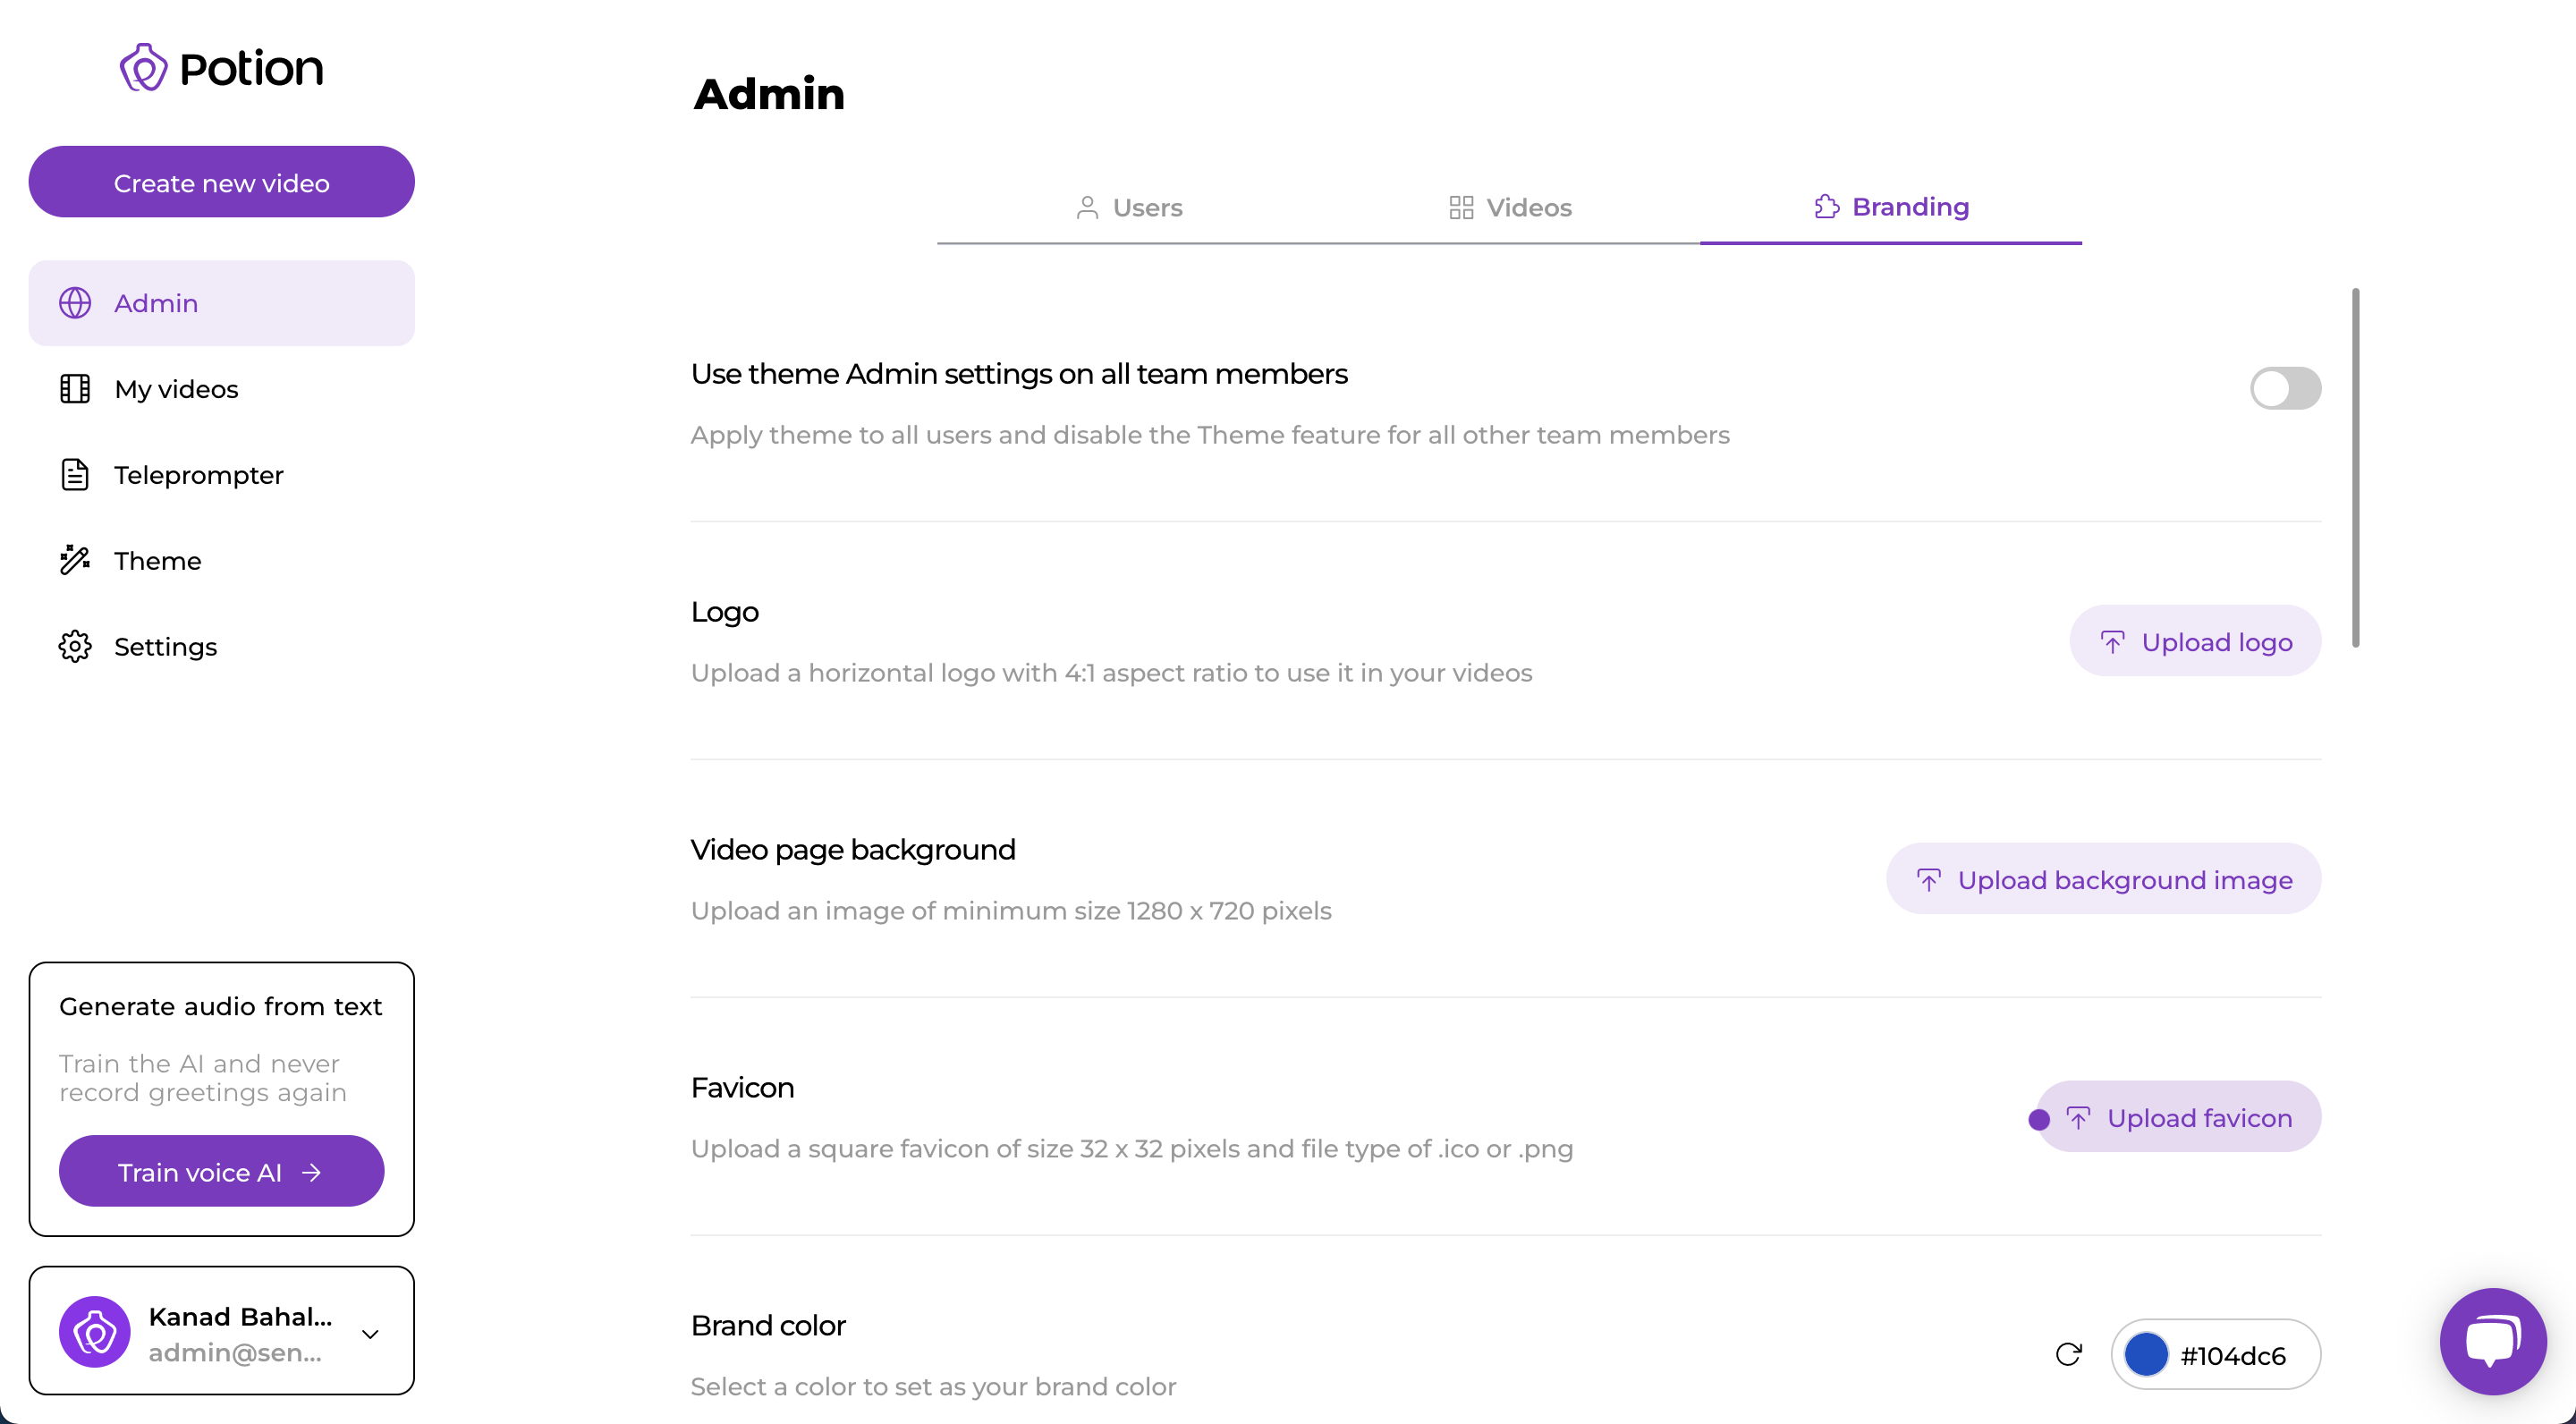Screen dimensions: 2576x1424
Task: Click the Upload logo button
Action: click(x=2195, y=641)
